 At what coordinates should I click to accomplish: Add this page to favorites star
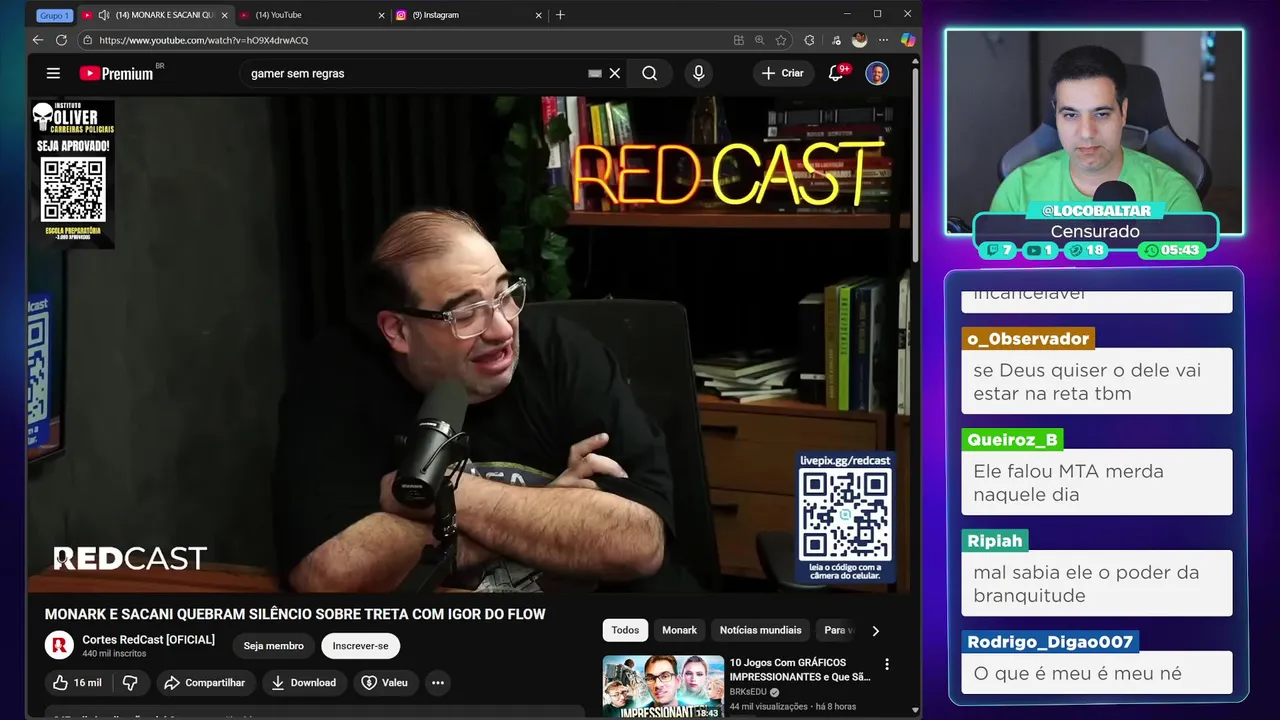pos(781,40)
